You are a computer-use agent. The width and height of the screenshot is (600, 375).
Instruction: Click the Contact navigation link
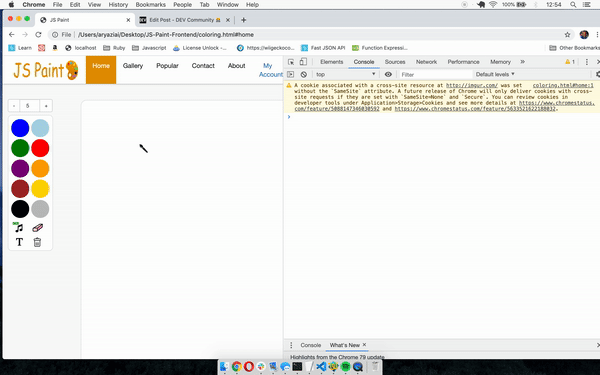coord(203,66)
